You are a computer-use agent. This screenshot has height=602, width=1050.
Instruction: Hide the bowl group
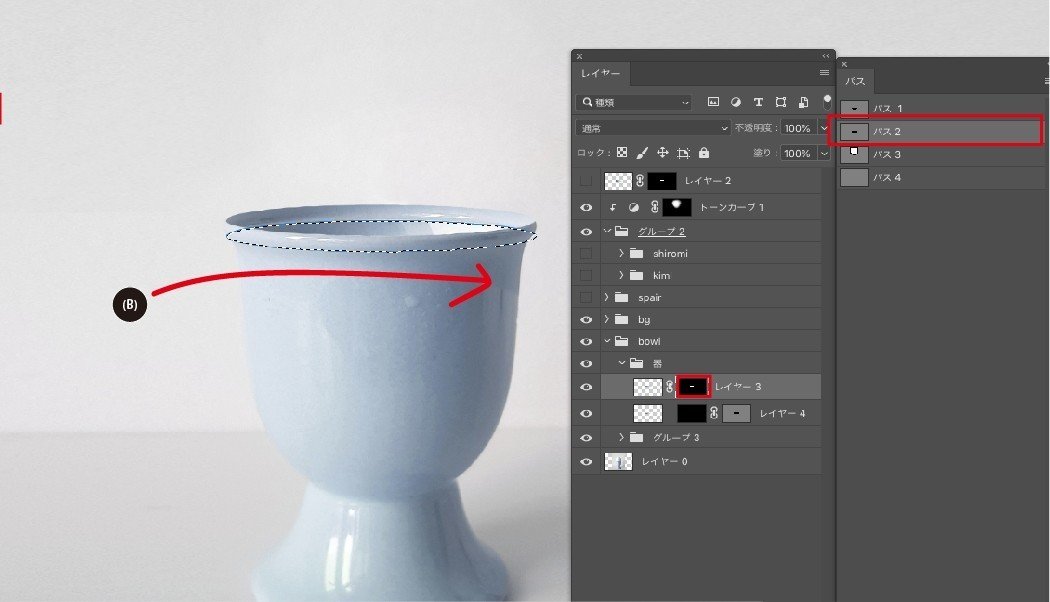tap(586, 342)
